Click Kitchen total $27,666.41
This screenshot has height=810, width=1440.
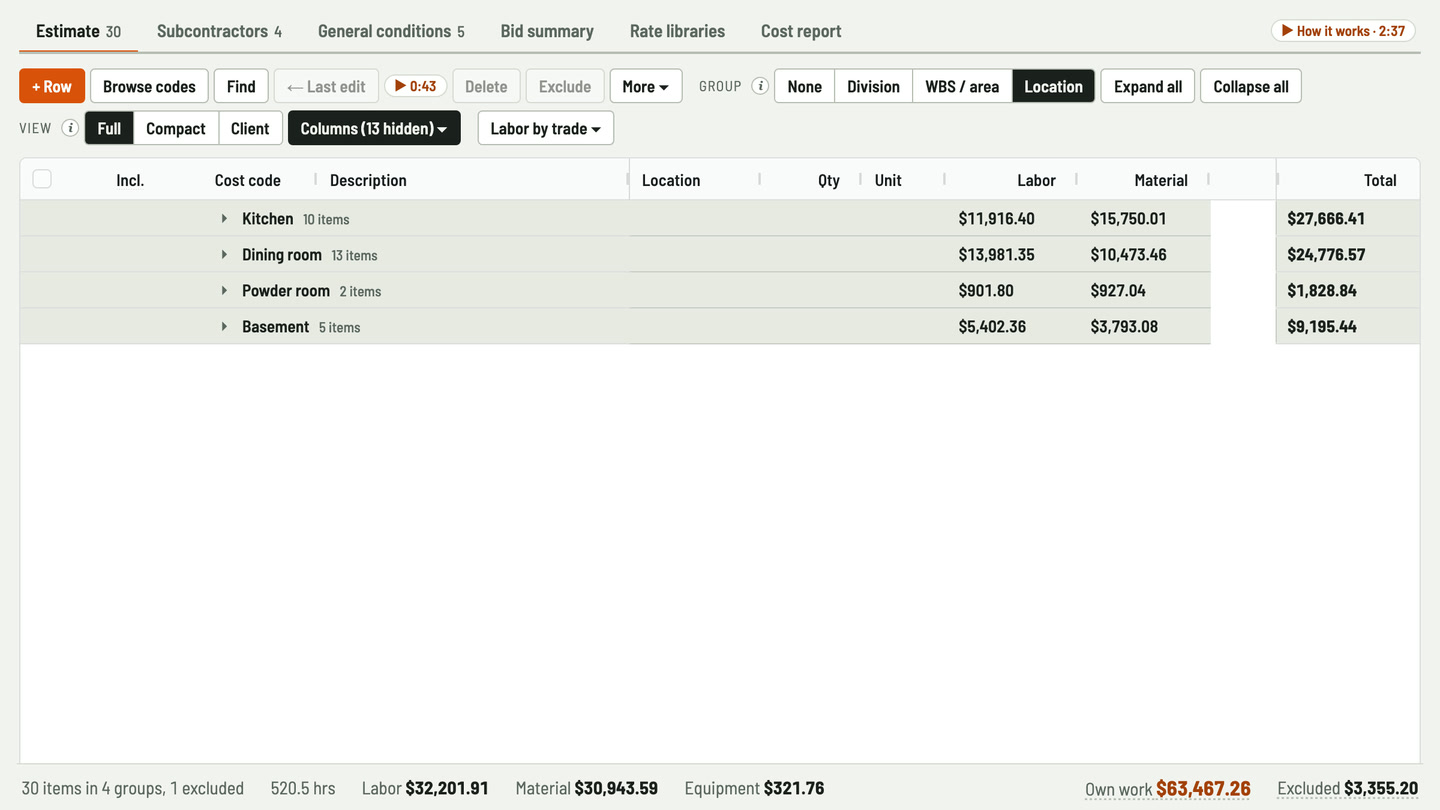coord(1326,218)
